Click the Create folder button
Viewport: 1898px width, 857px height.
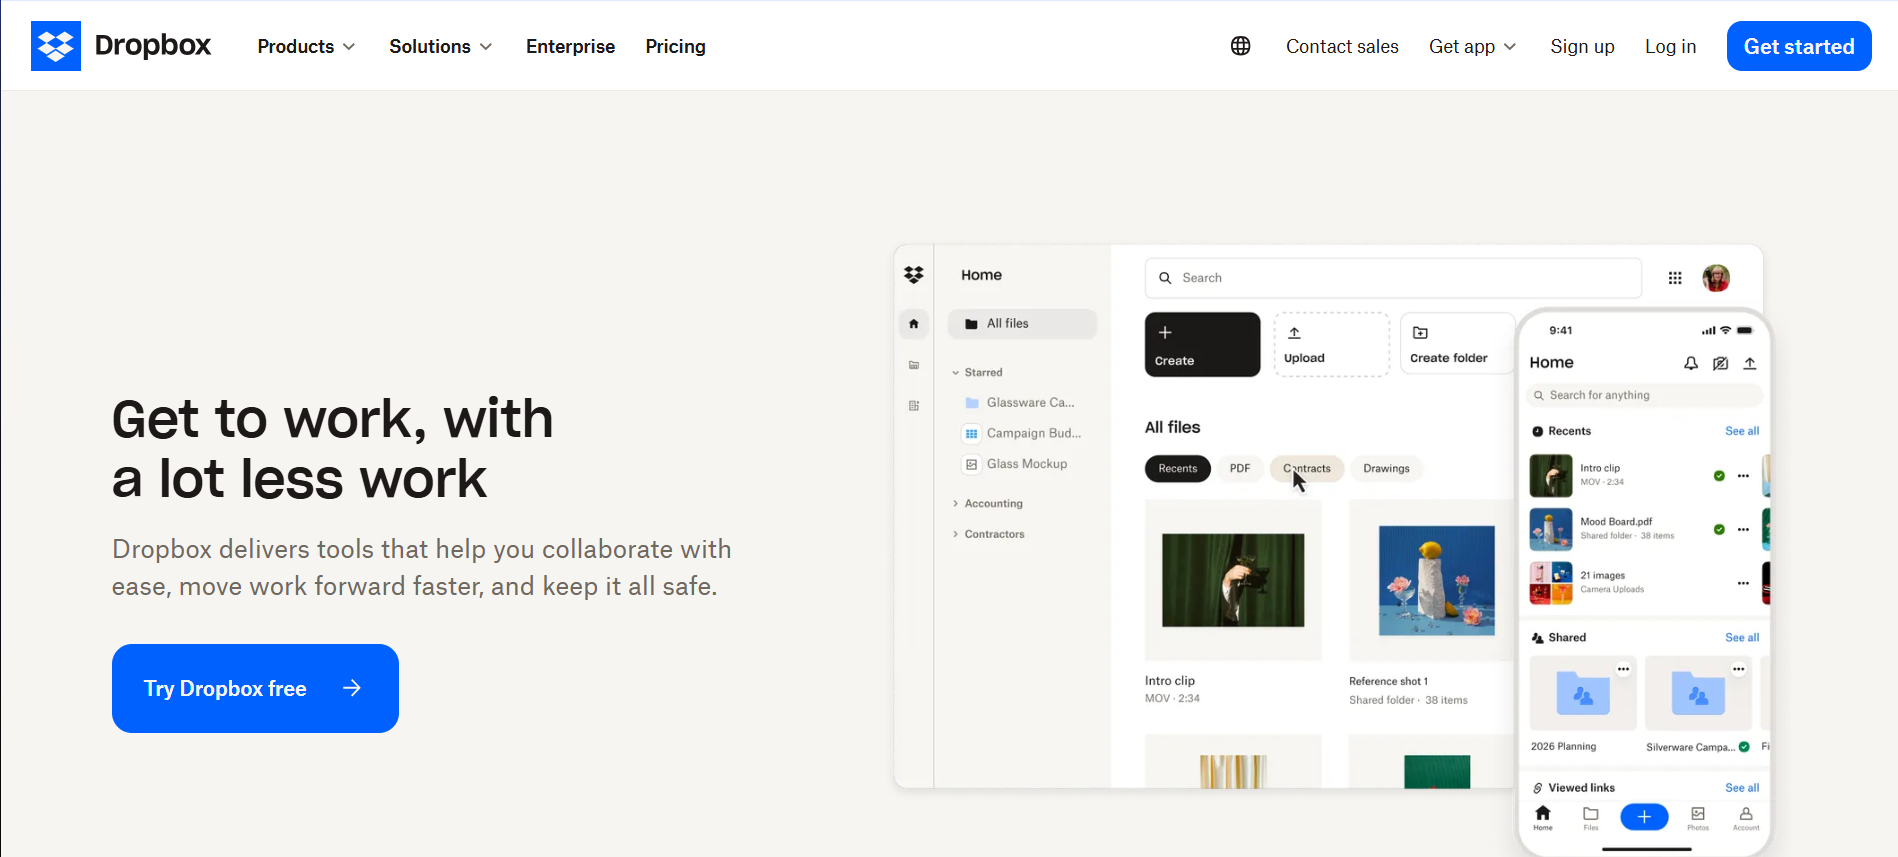click(1458, 344)
